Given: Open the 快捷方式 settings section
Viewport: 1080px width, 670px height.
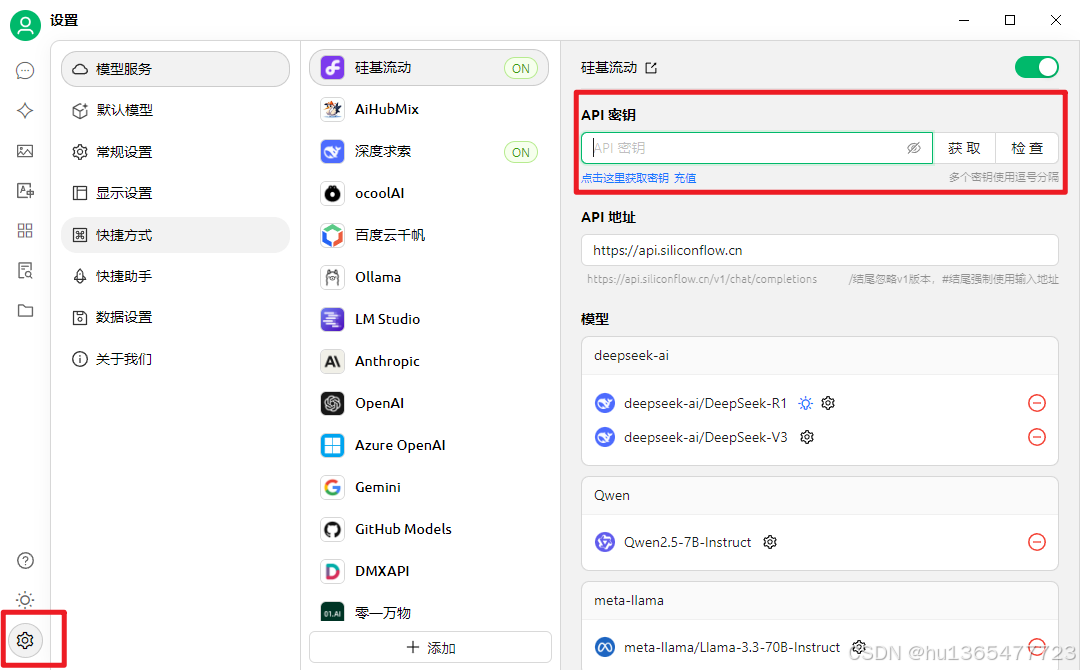Looking at the screenshot, I should (176, 235).
